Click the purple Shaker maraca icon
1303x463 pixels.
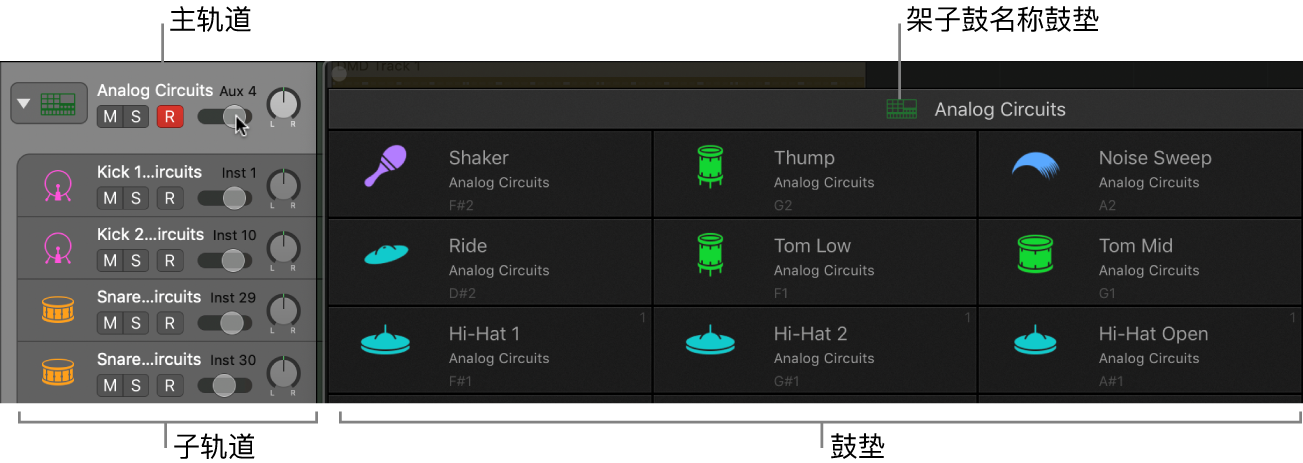pos(385,166)
